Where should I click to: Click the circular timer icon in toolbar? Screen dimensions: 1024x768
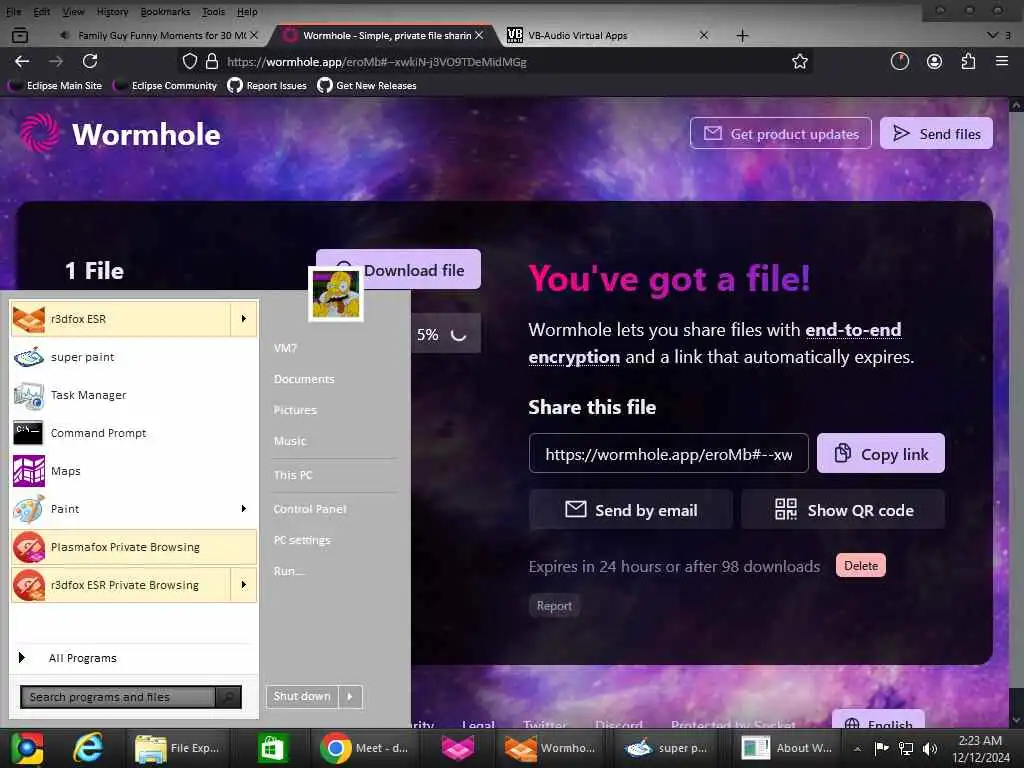click(x=900, y=61)
